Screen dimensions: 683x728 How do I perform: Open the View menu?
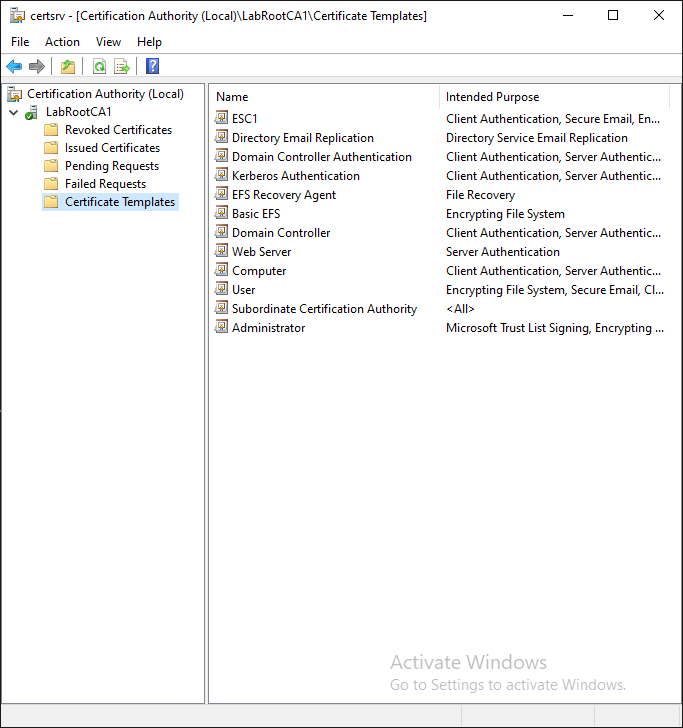(108, 42)
